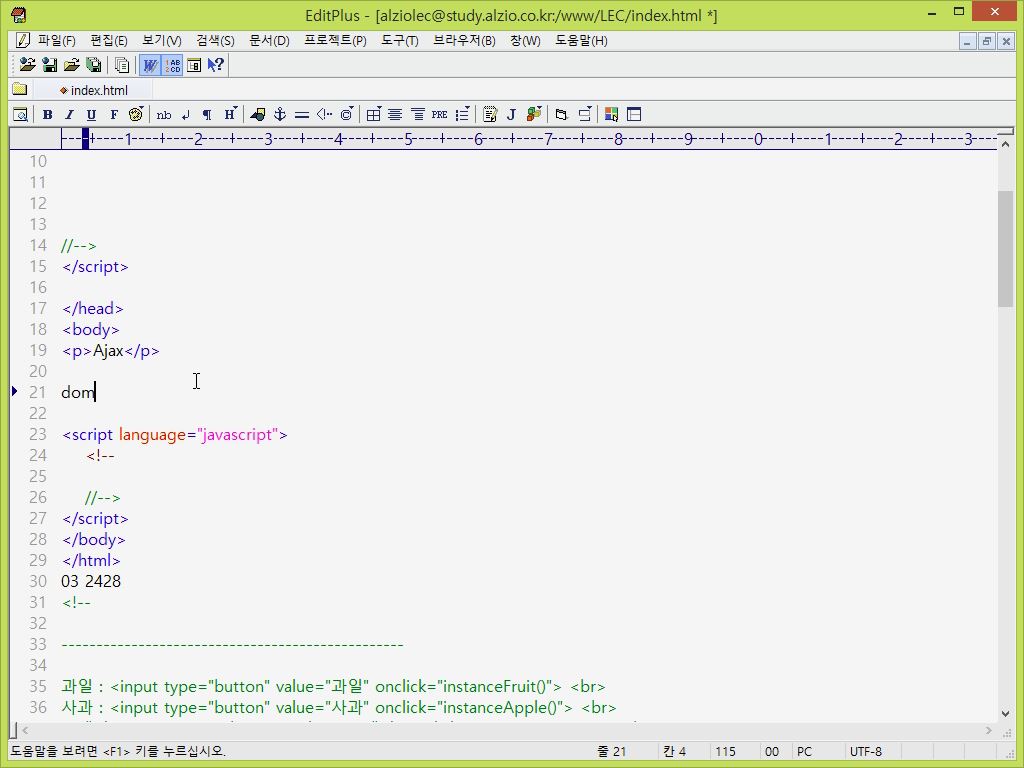The width and height of the screenshot is (1024, 768).
Task: Open the Heading H dropdown
Action: pyautogui.click(x=230, y=114)
